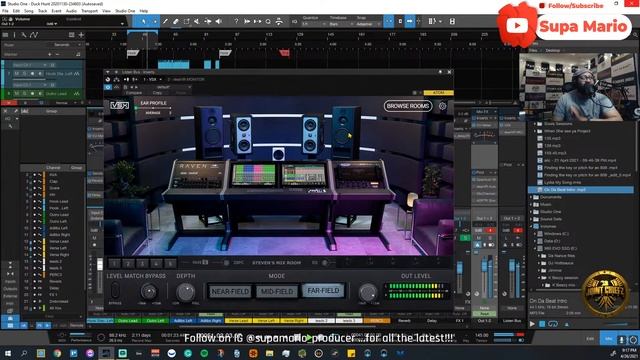The image size is (640, 360).
Task: Select the Arrow tool in the toolbar
Action: click(144, 21)
